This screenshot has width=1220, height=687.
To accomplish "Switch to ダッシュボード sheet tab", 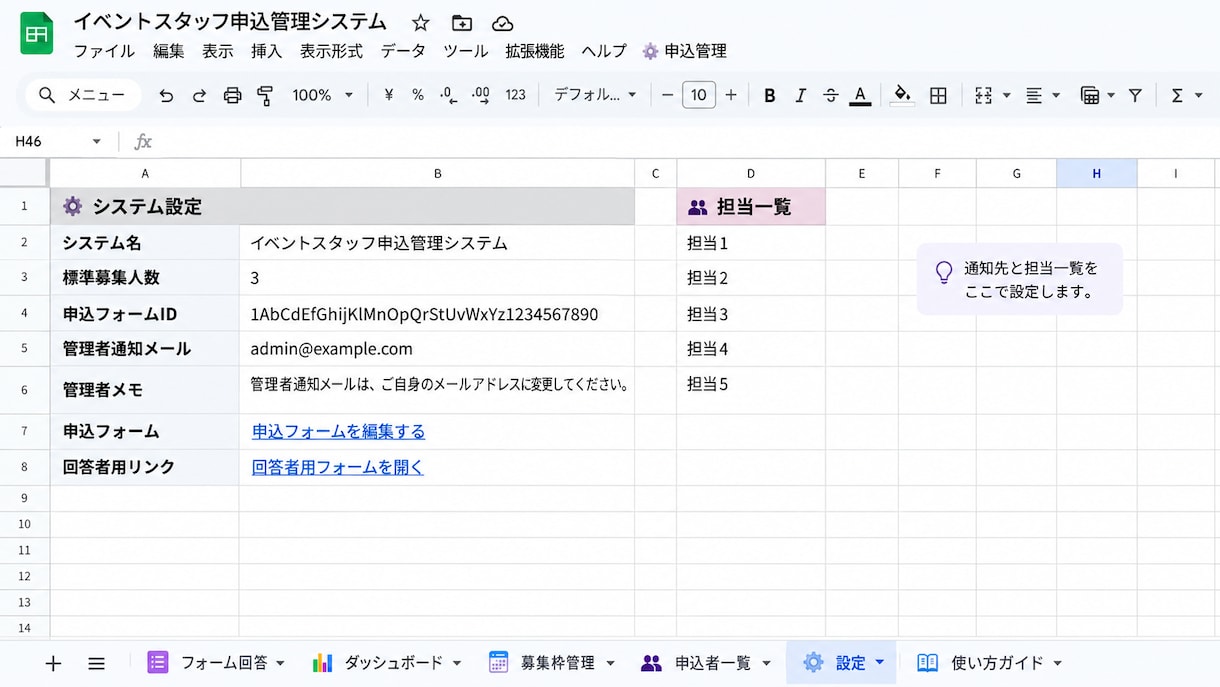I will click(386, 663).
